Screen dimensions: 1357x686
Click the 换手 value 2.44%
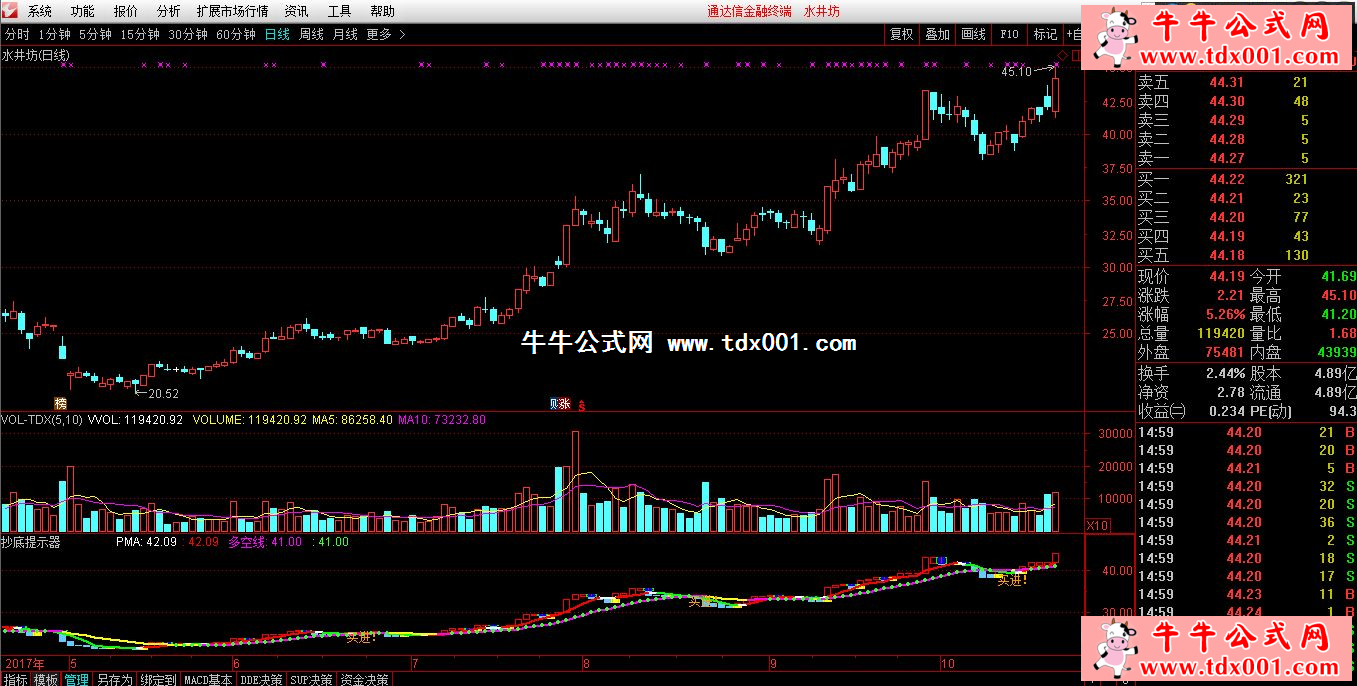[x=1224, y=372]
